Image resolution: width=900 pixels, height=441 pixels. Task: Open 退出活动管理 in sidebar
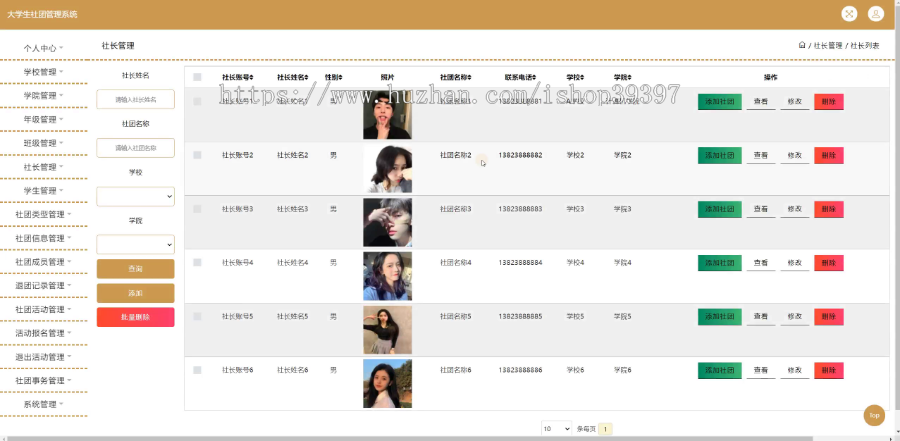[x=44, y=357]
